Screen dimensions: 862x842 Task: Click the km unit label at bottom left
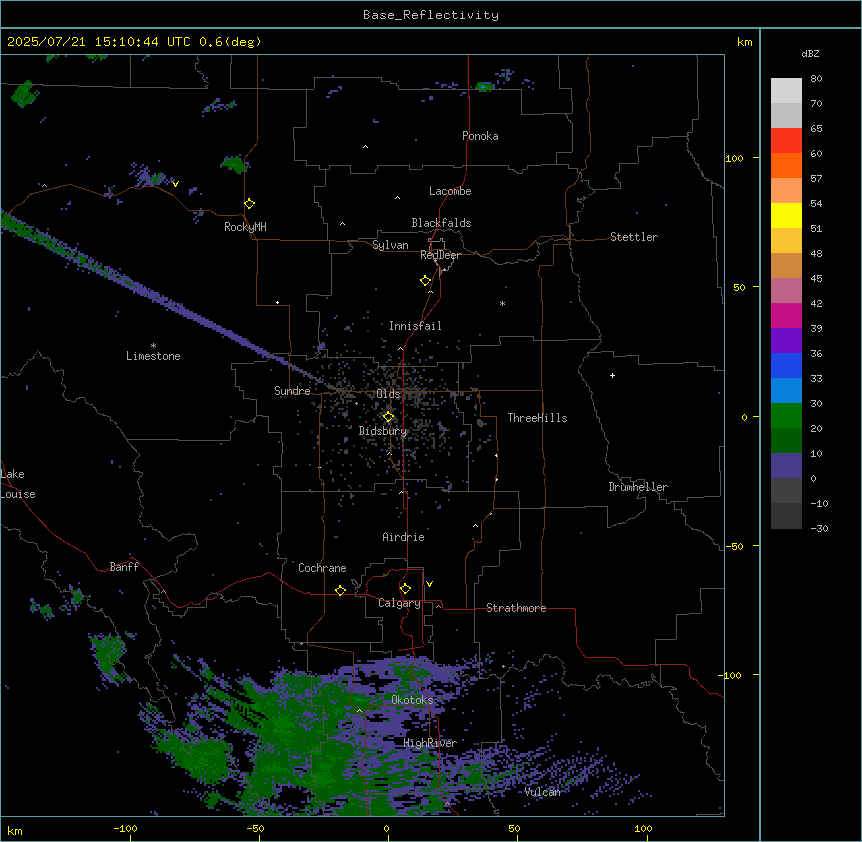click(x=15, y=830)
